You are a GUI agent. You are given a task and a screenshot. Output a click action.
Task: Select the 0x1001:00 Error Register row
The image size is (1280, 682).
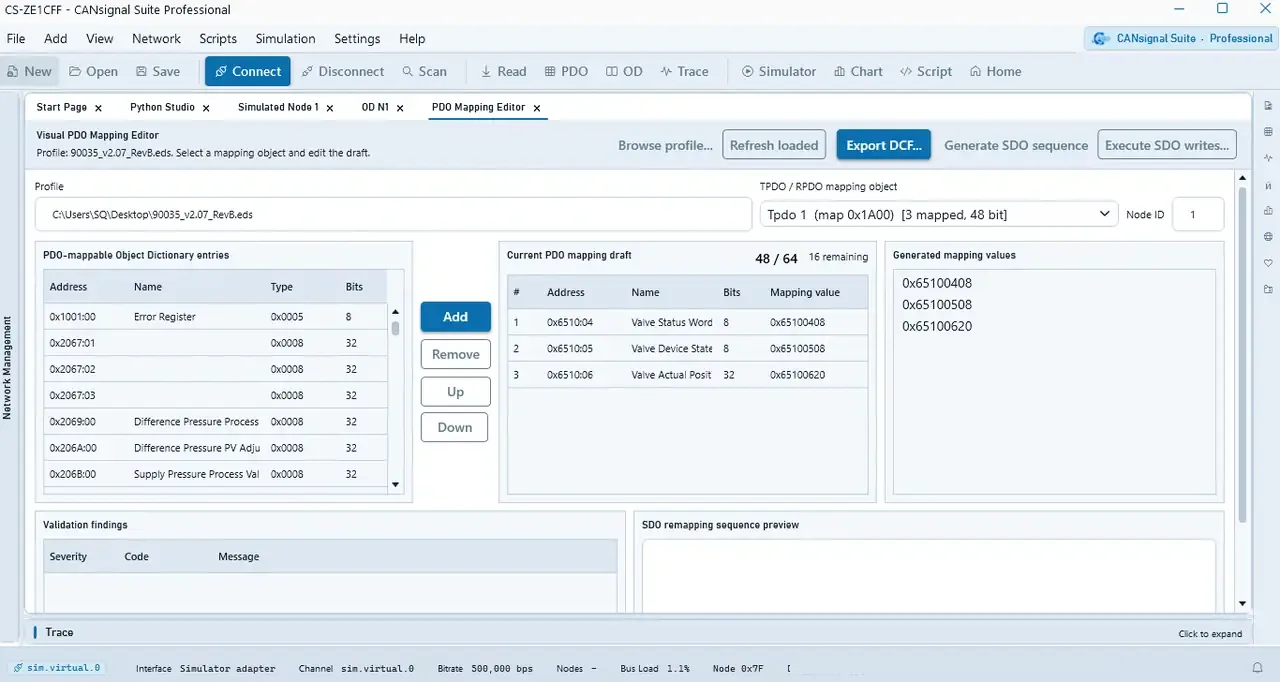(x=216, y=317)
